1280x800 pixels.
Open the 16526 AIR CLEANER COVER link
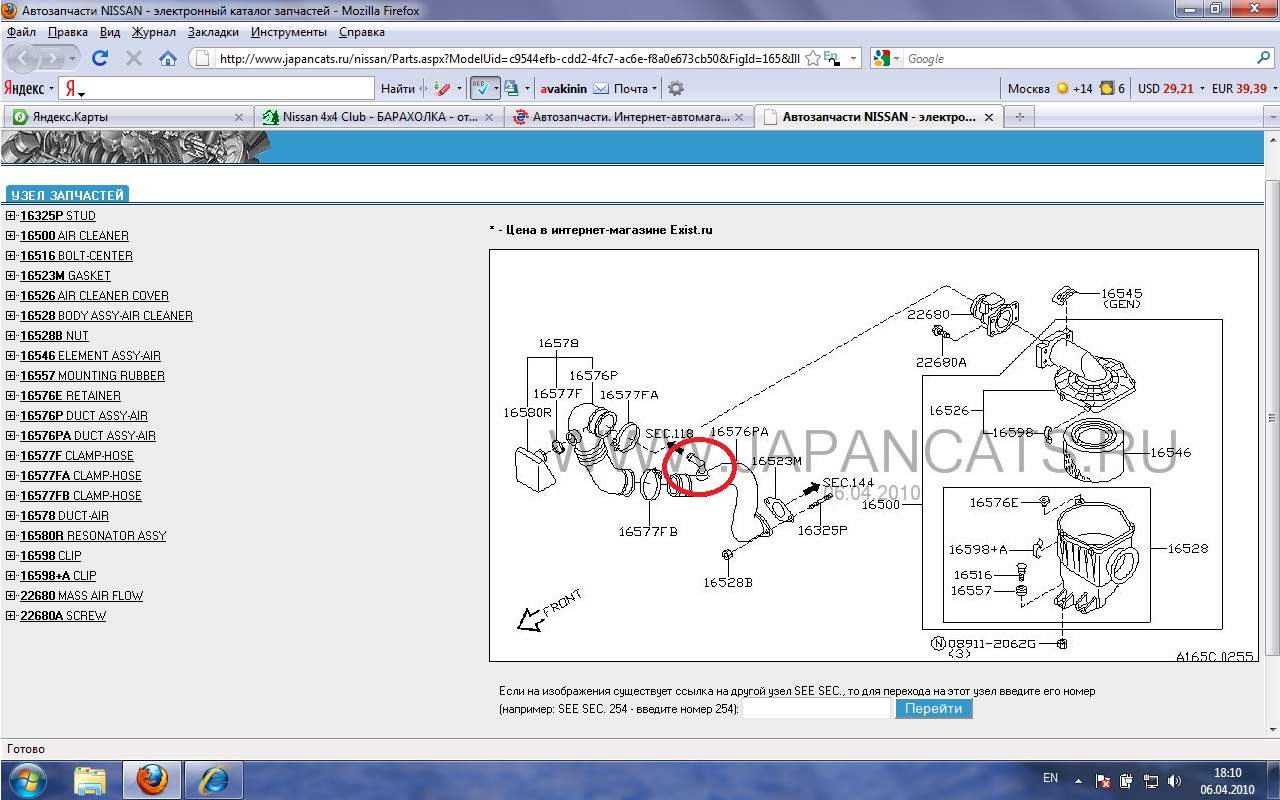click(94, 295)
